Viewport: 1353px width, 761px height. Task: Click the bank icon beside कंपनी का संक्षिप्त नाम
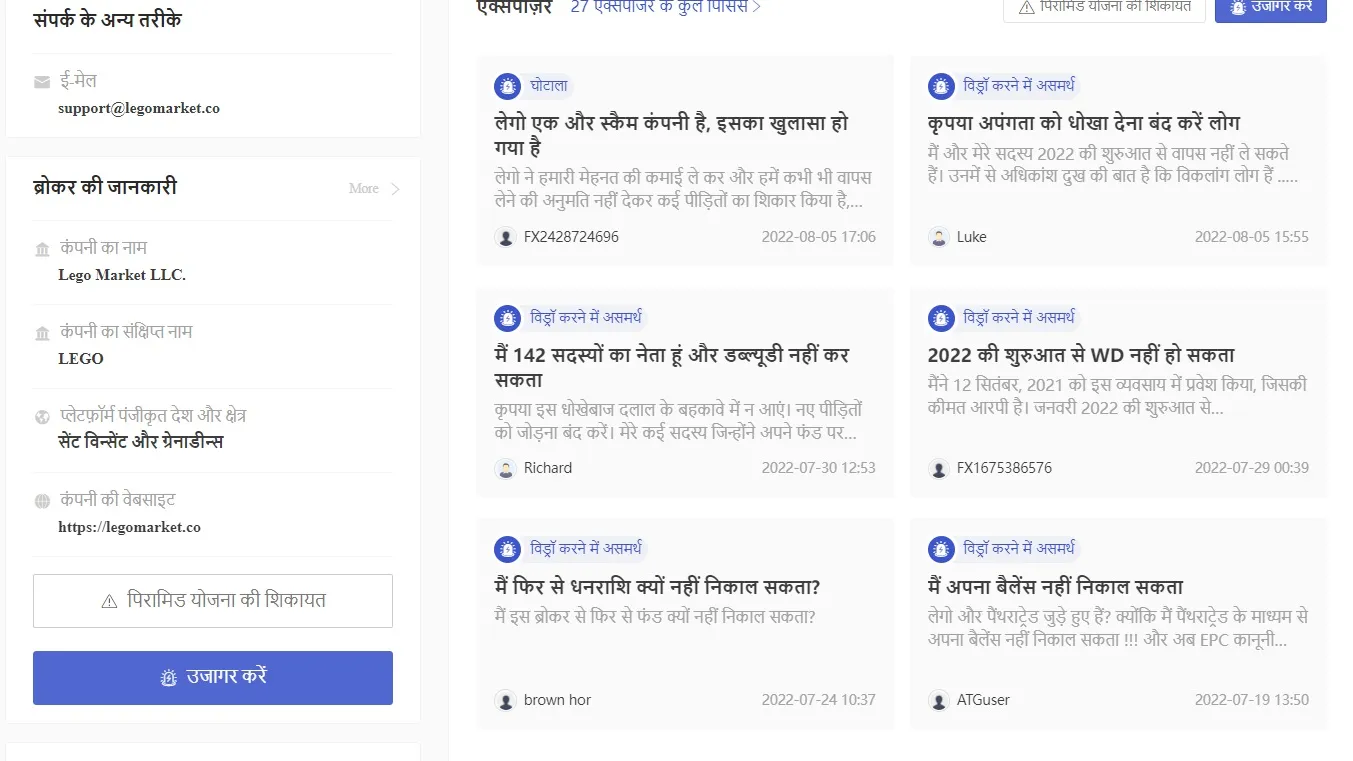(42, 333)
